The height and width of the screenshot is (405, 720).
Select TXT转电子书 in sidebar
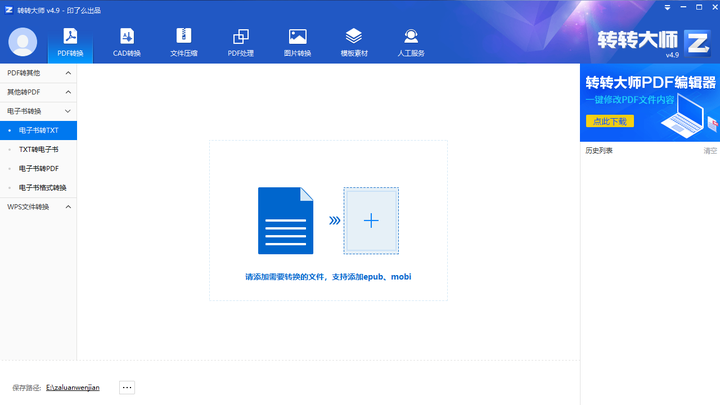click(38, 150)
